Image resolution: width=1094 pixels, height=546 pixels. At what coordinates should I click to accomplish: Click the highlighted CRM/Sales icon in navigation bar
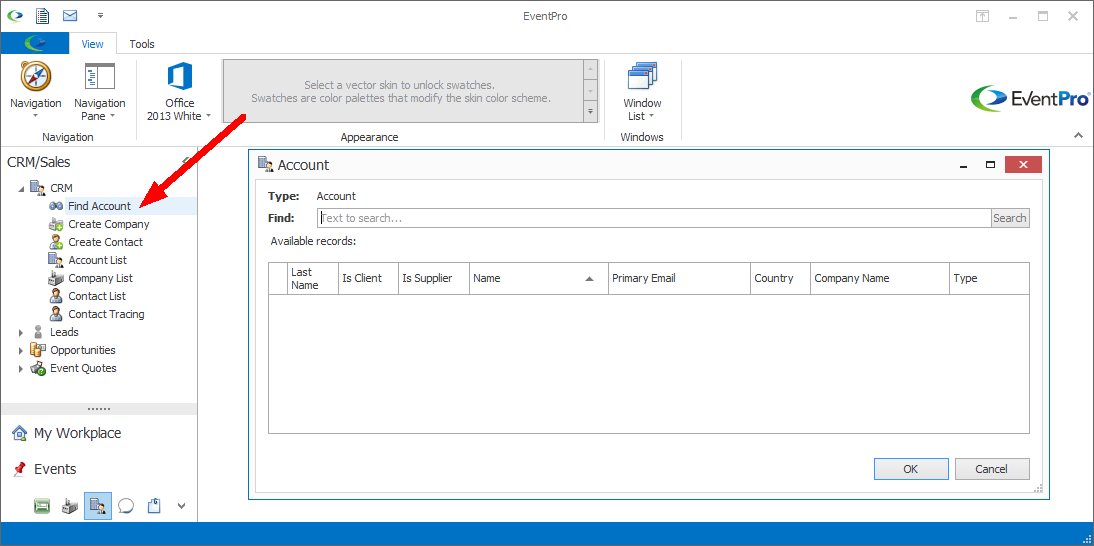[x=98, y=506]
